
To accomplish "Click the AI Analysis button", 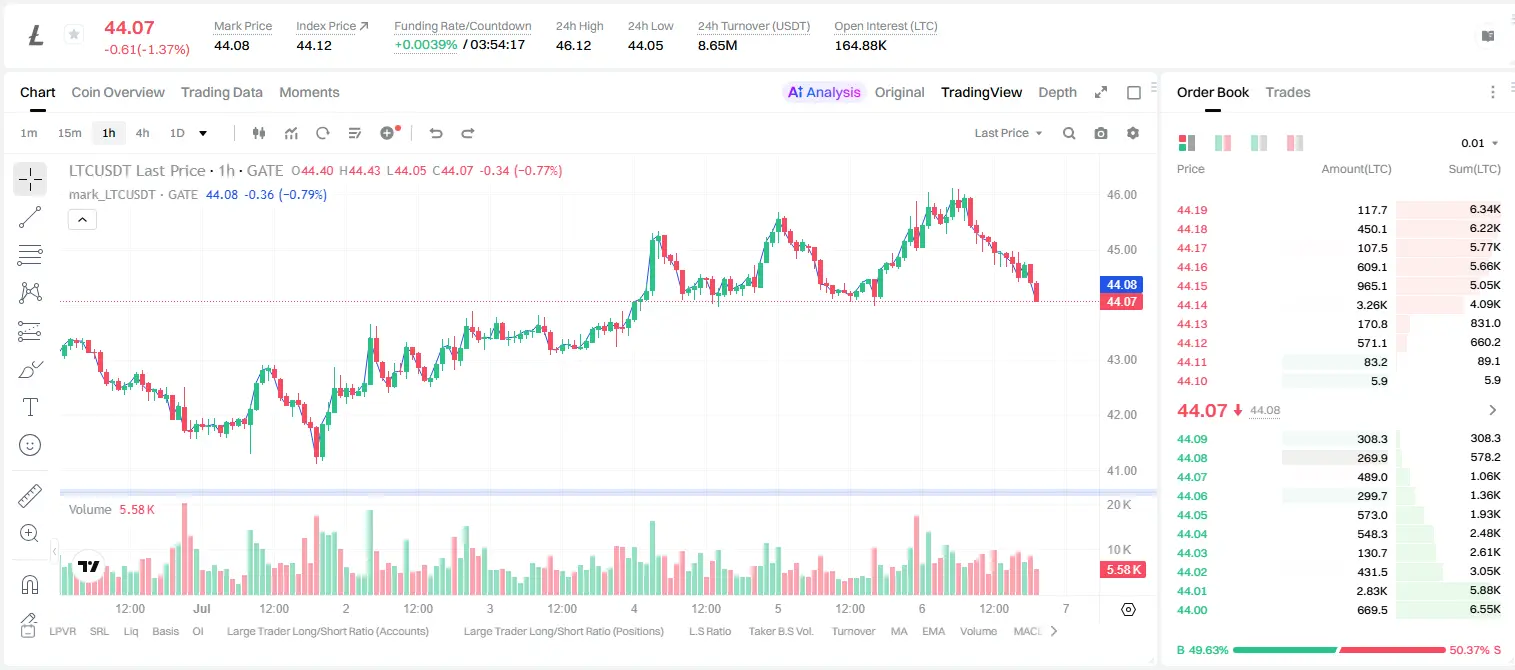I will click(x=823, y=92).
